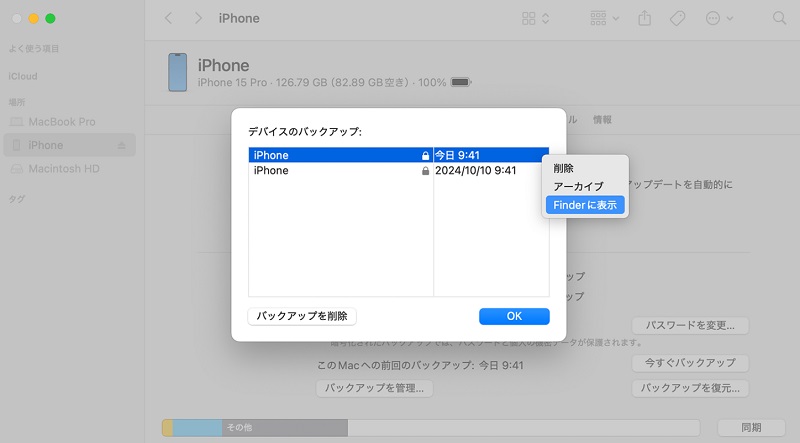Screen dimensions: 800x443
Task: Click the OK button in the dialog
Action: 514,316
